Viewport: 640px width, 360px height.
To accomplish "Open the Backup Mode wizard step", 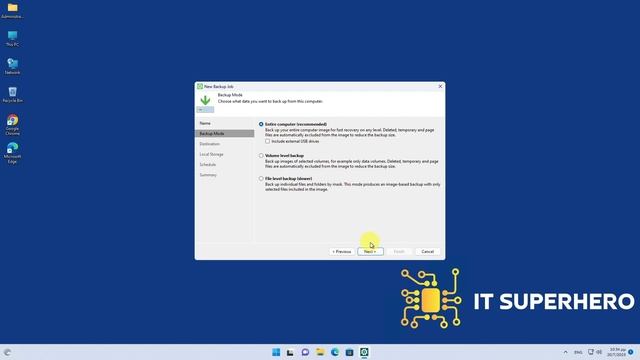I will click(224, 133).
